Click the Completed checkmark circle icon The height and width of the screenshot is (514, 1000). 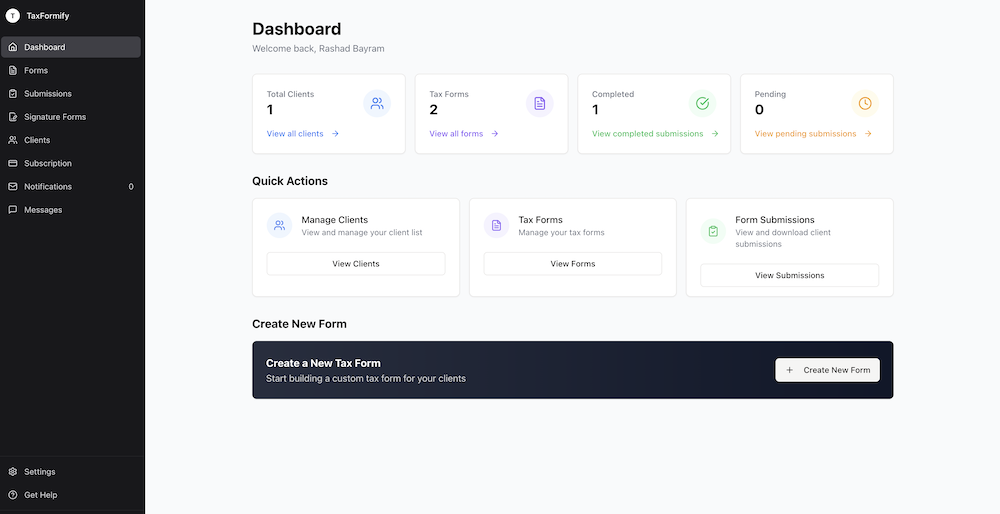pyautogui.click(x=702, y=103)
